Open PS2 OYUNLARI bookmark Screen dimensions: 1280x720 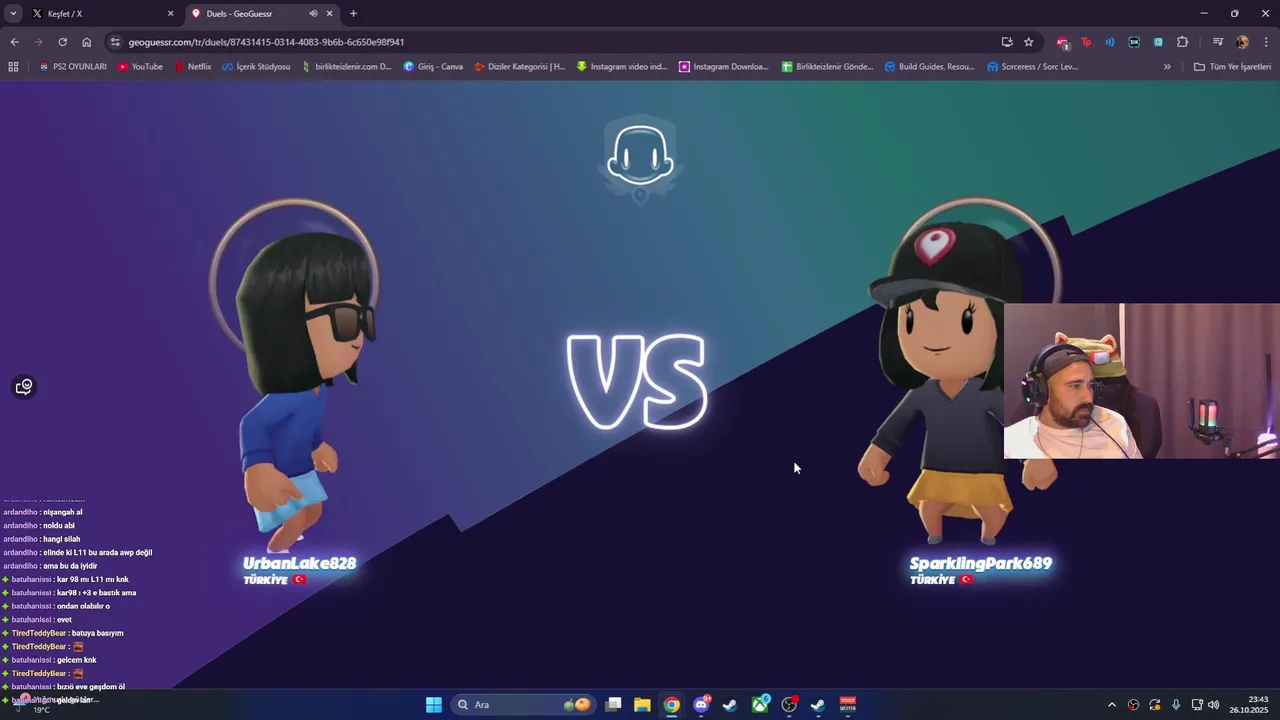(x=72, y=67)
